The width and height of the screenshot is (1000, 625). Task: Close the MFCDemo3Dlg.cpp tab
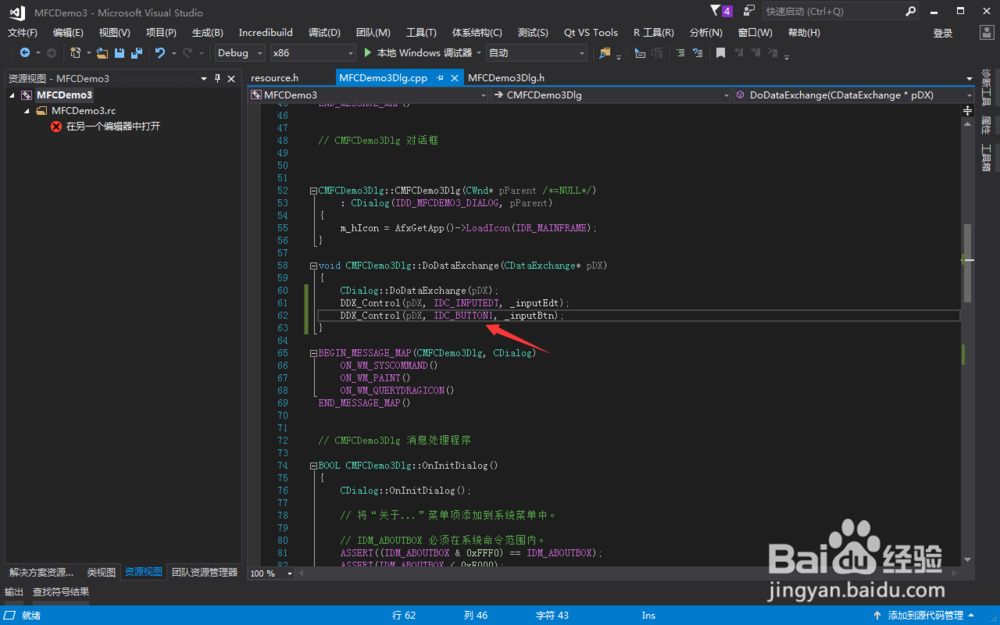pos(454,78)
